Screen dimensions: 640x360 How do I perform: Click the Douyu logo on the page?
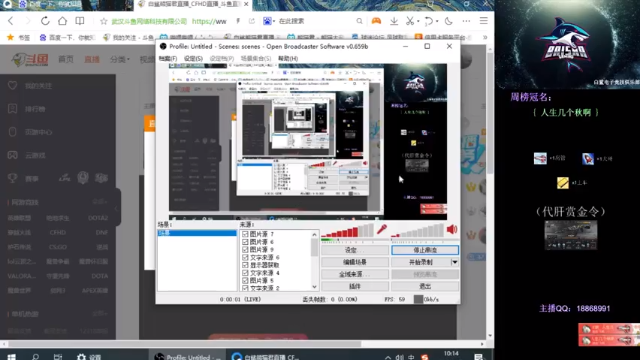29,60
